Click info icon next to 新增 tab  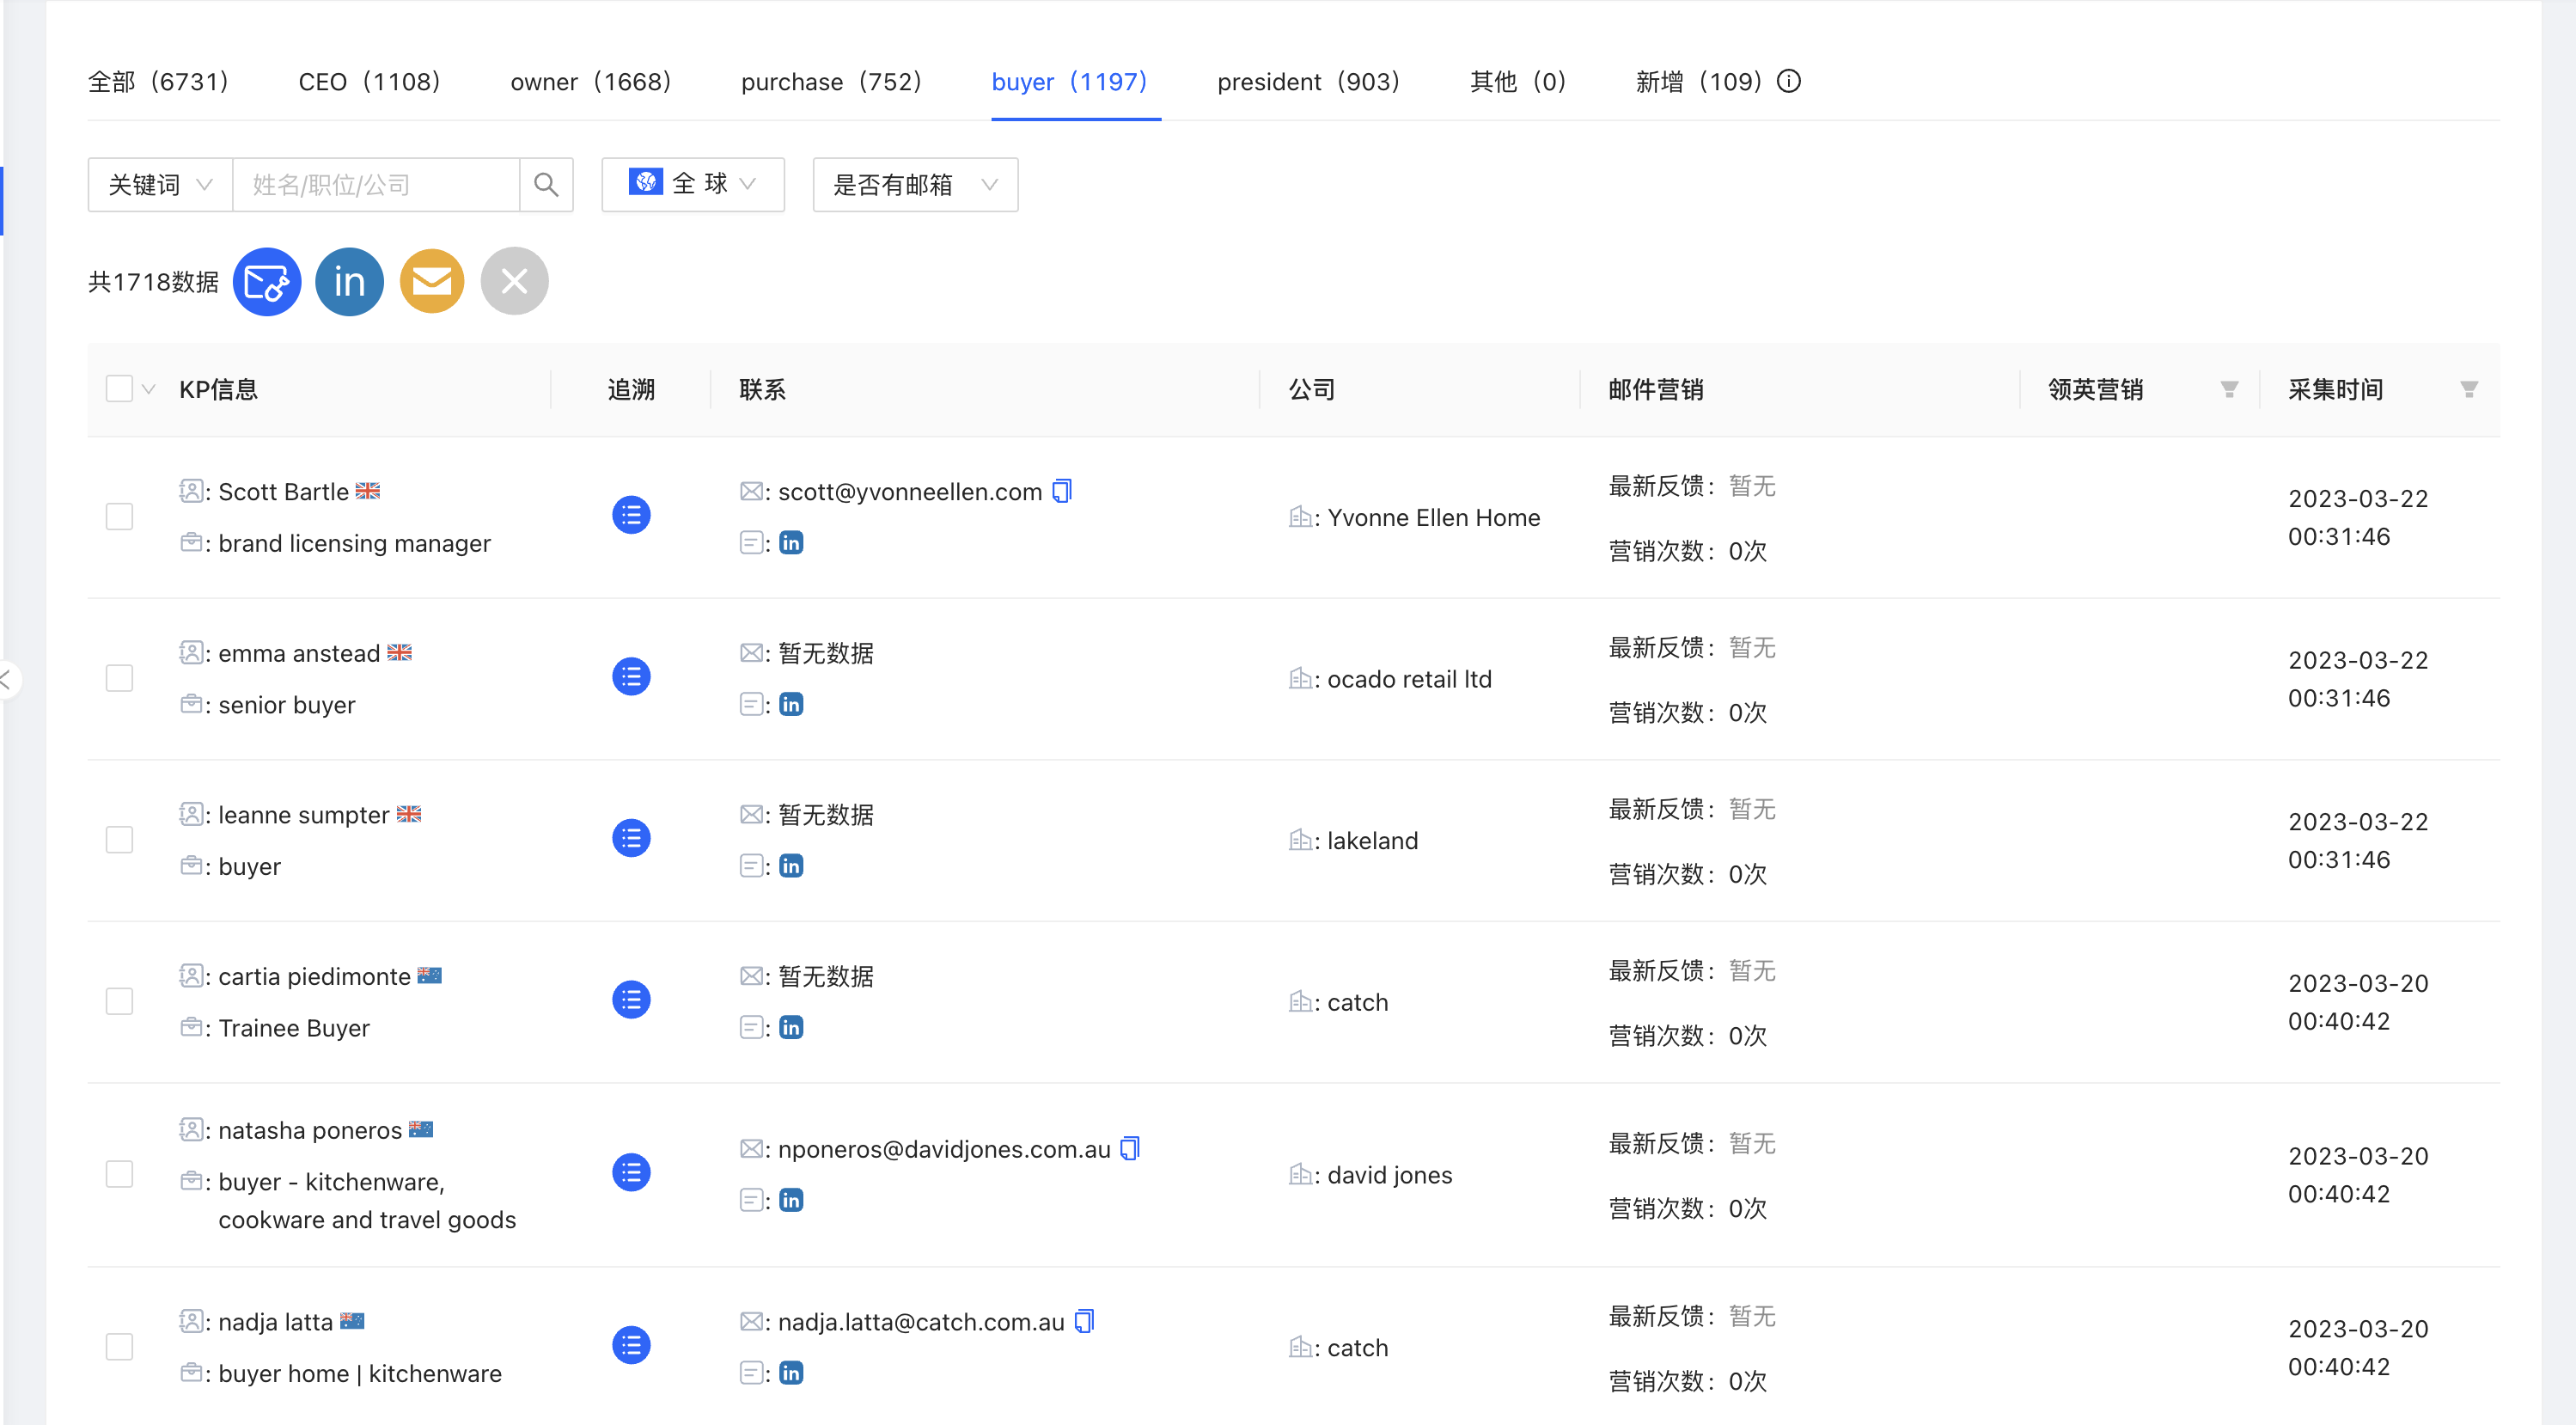tap(1789, 82)
